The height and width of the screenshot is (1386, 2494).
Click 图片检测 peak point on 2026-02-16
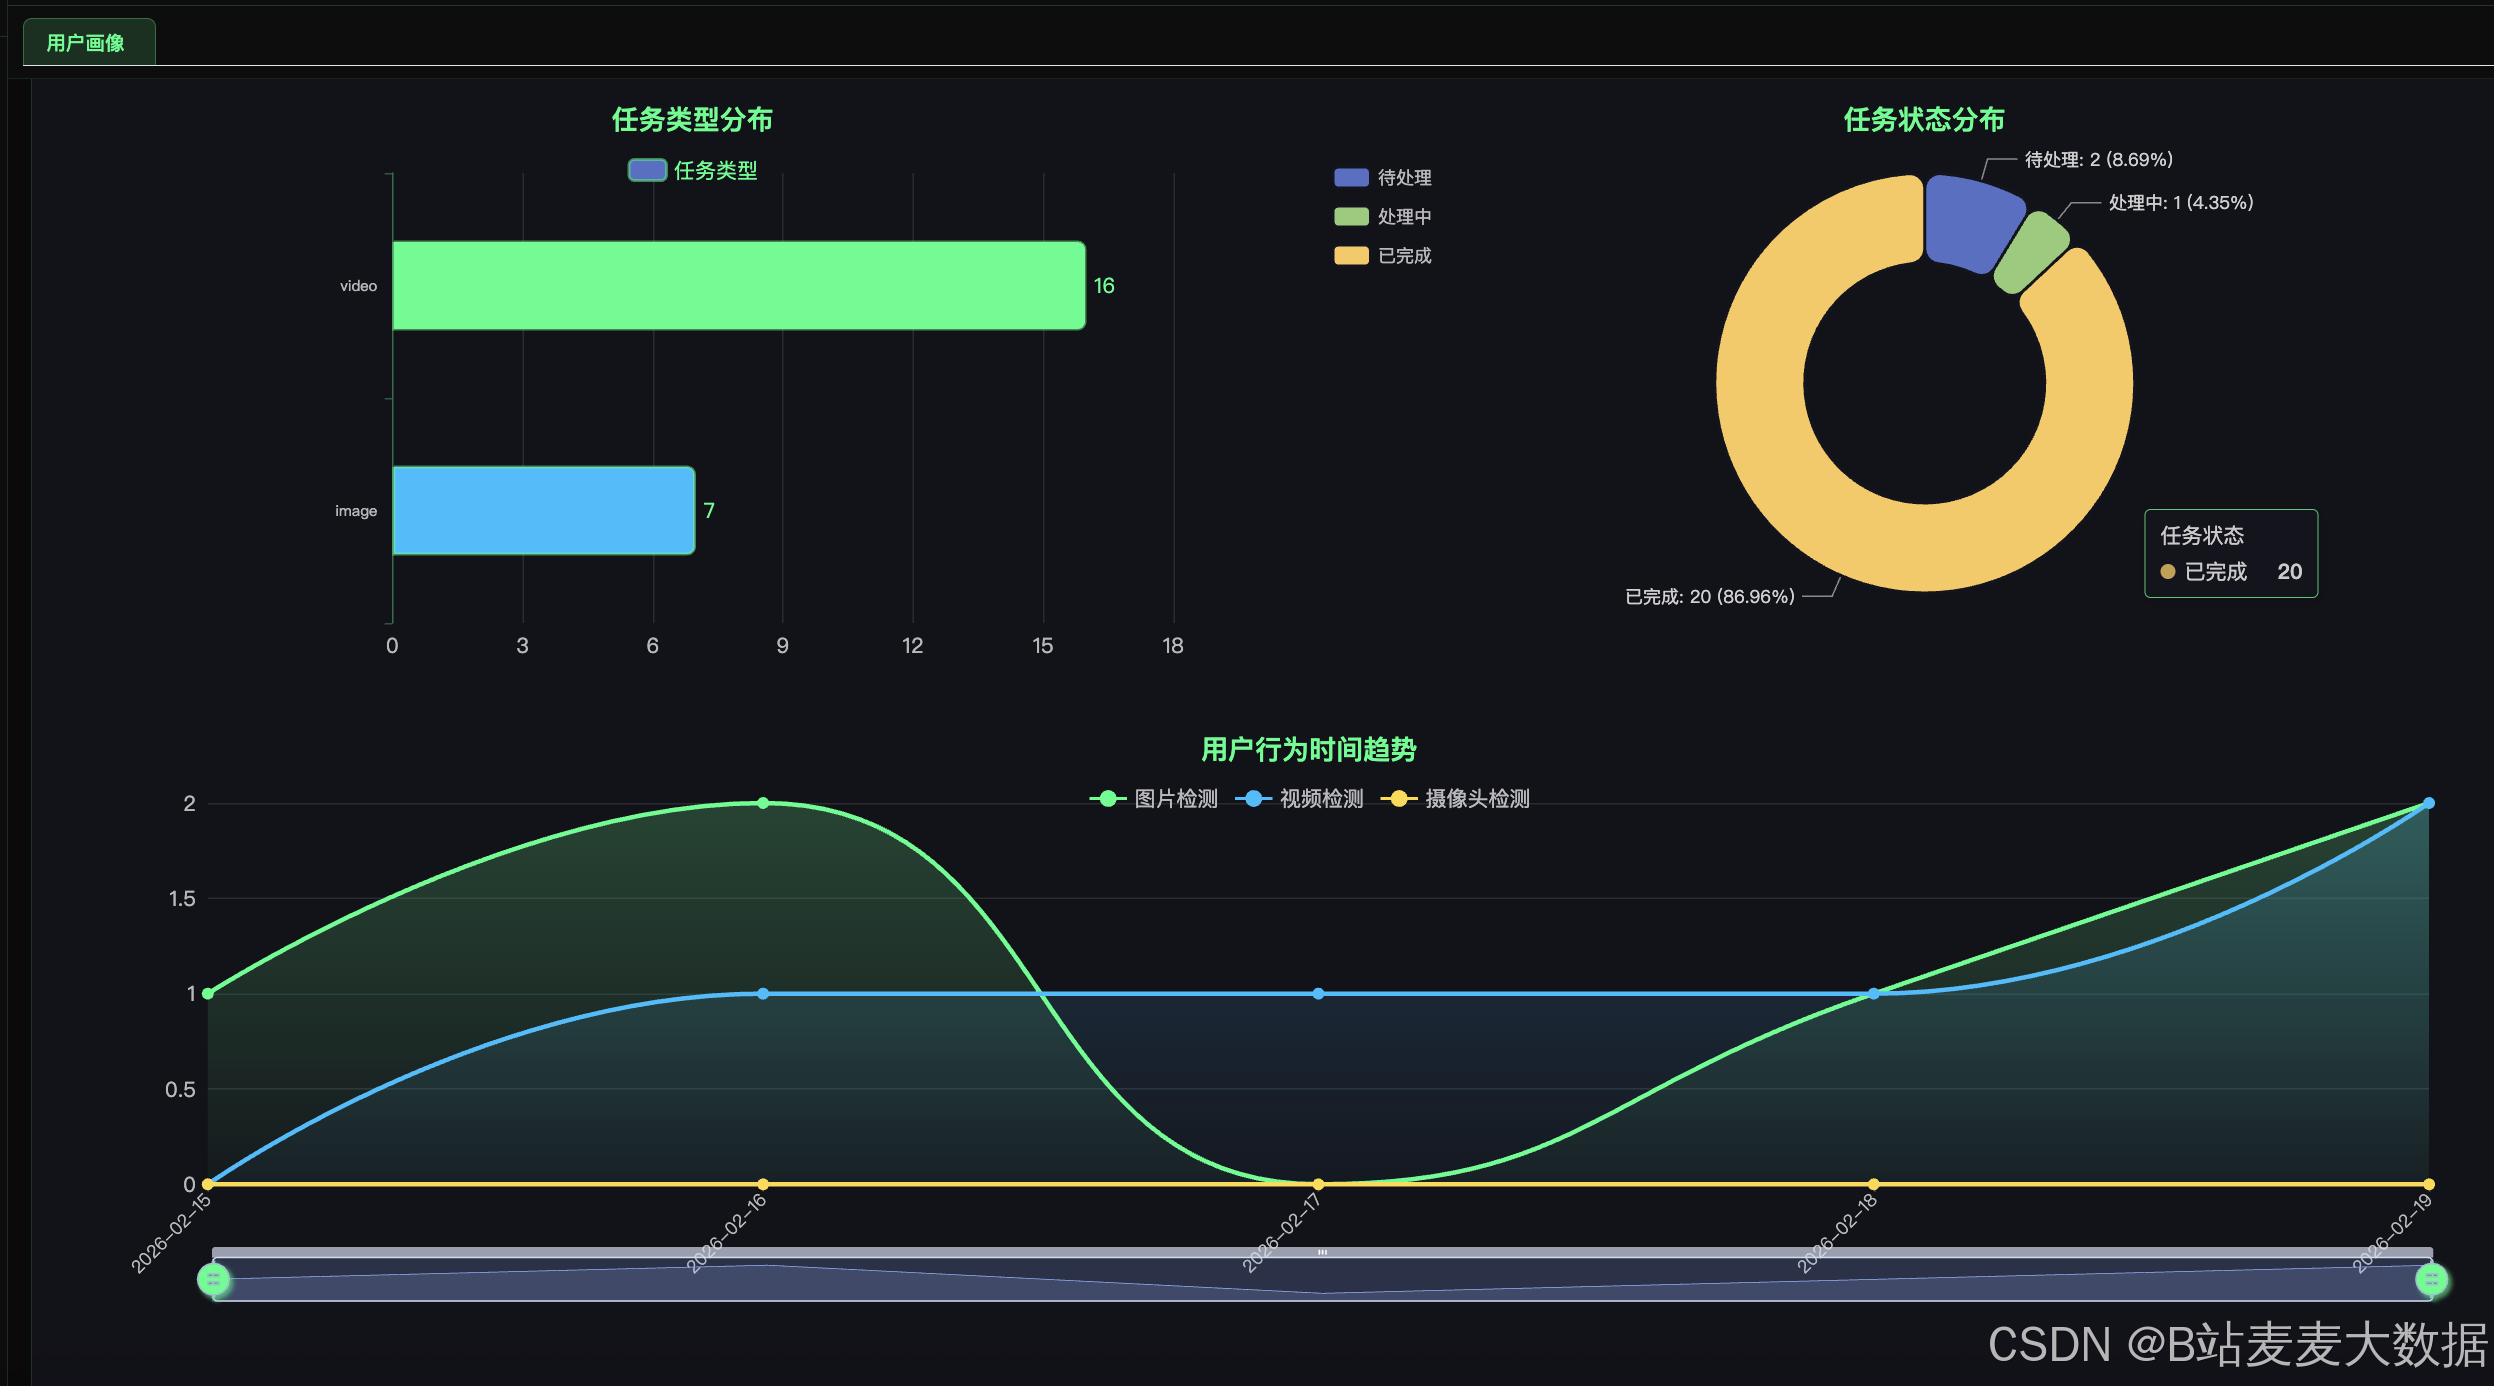(763, 803)
